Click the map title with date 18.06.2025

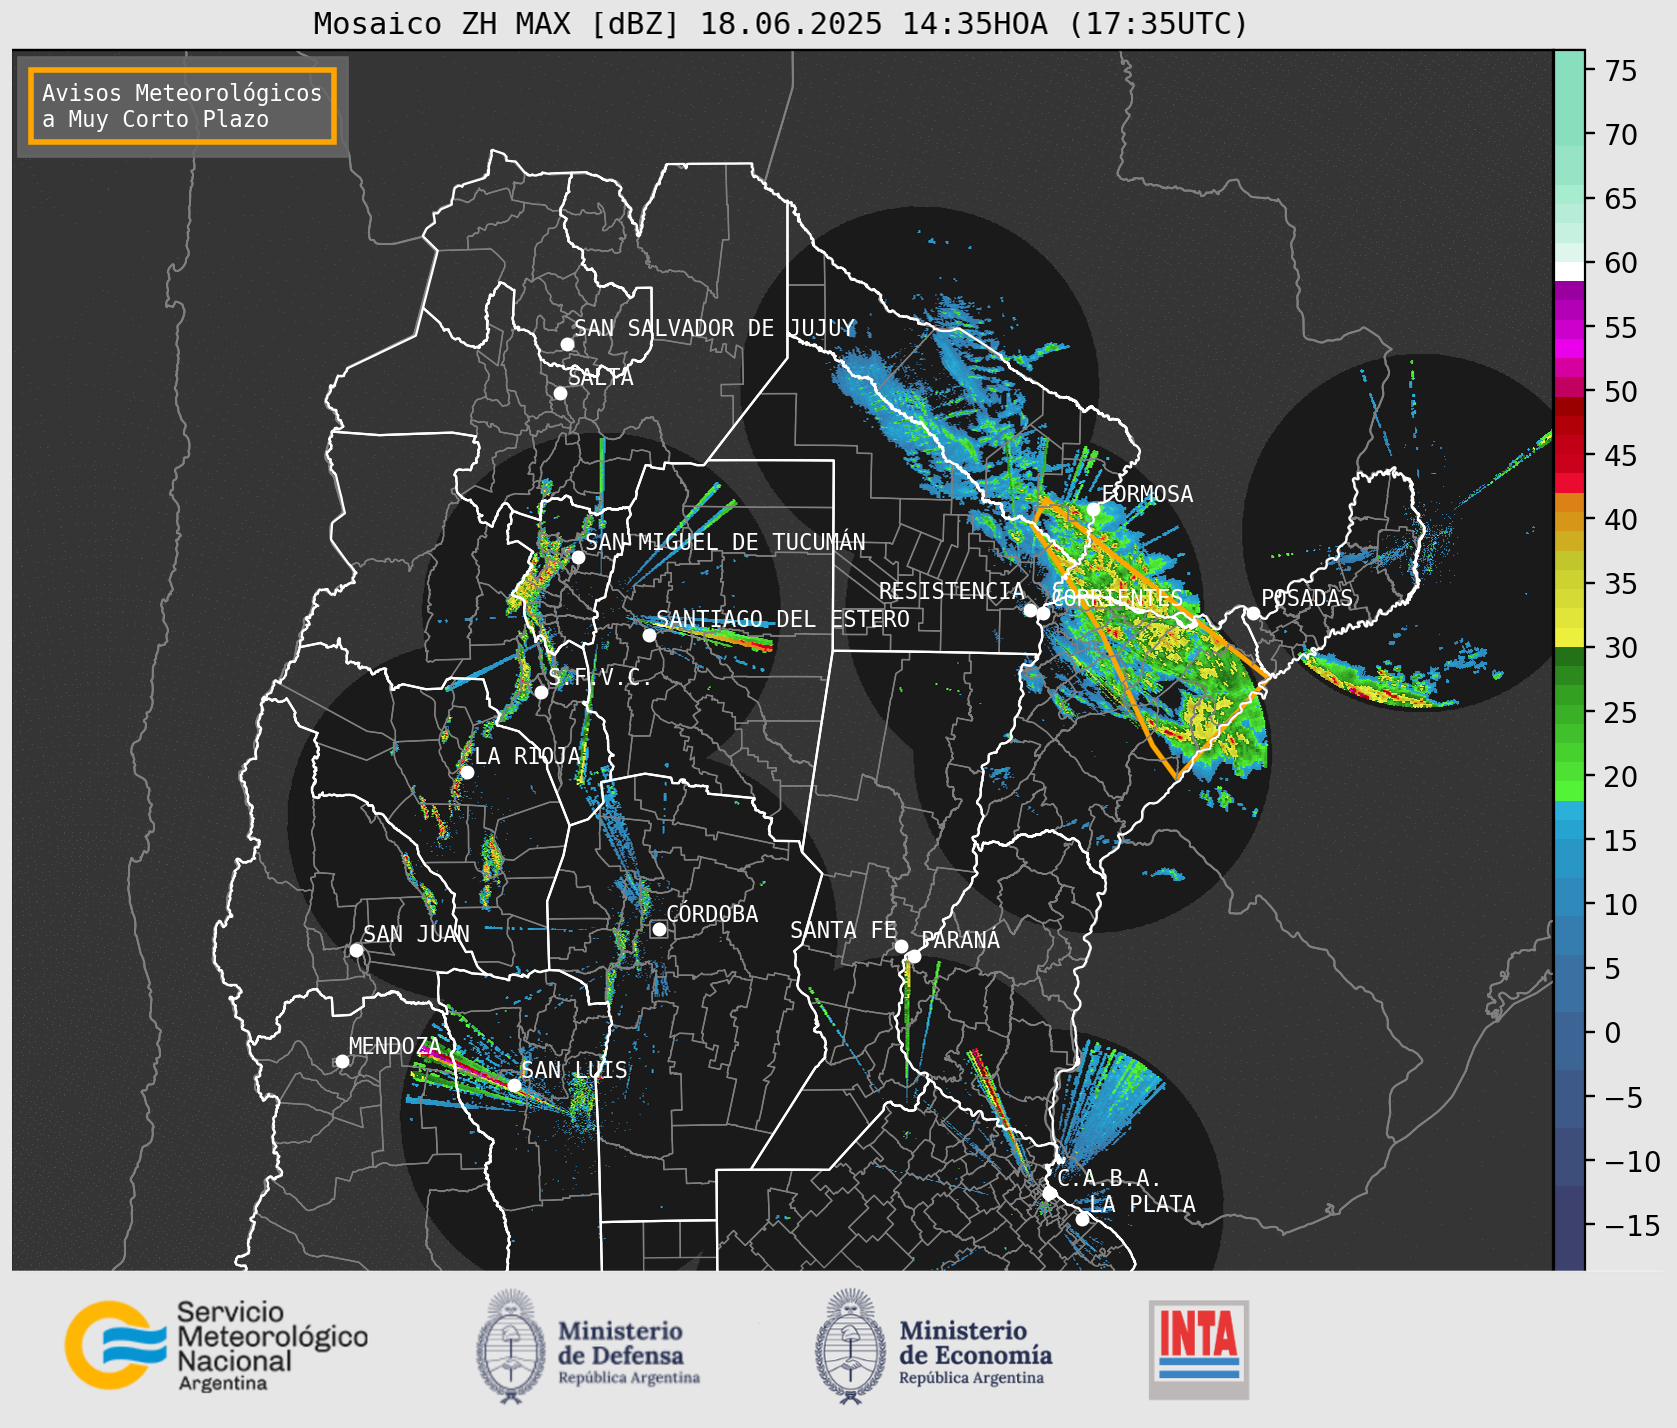[781, 23]
